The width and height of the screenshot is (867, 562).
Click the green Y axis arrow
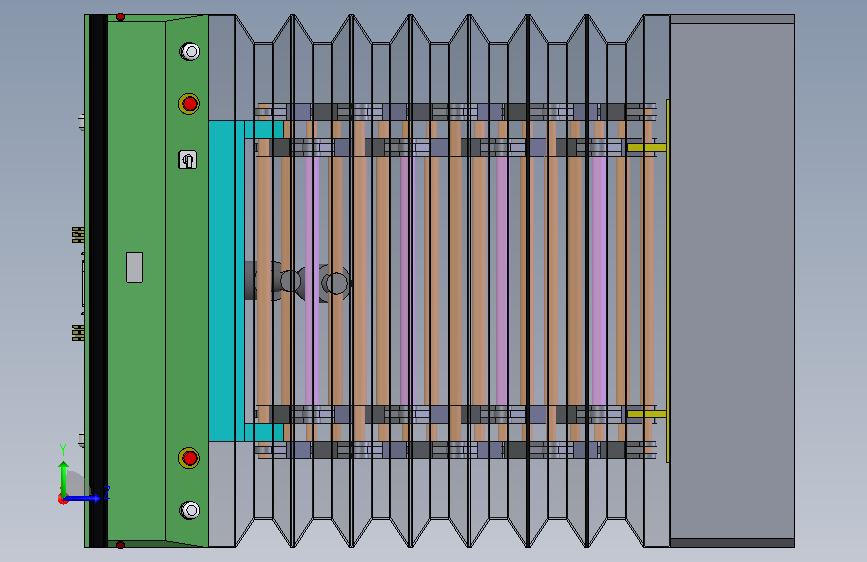click(64, 479)
